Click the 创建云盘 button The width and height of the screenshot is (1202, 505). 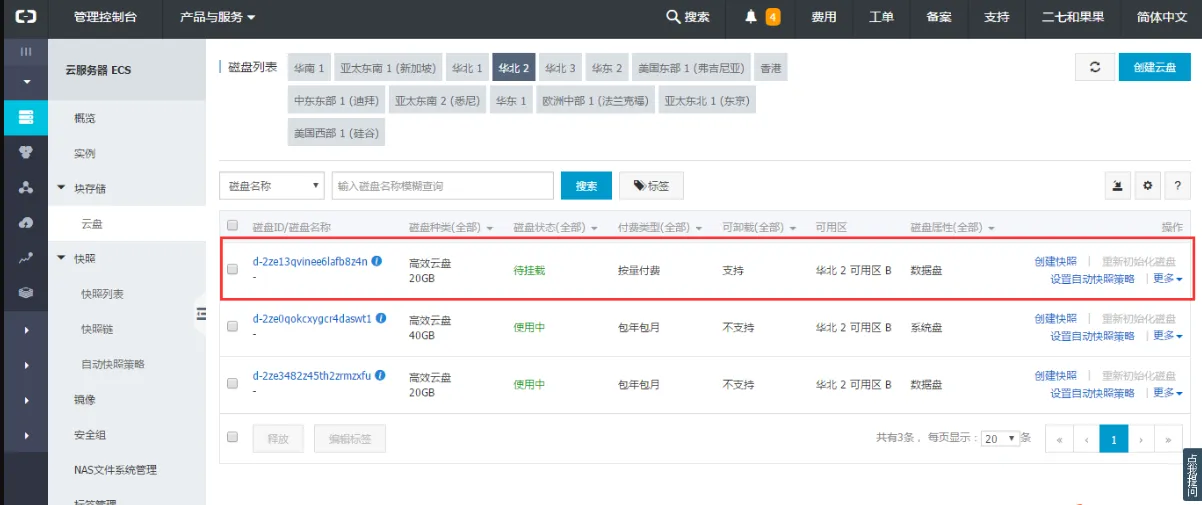point(1154,67)
